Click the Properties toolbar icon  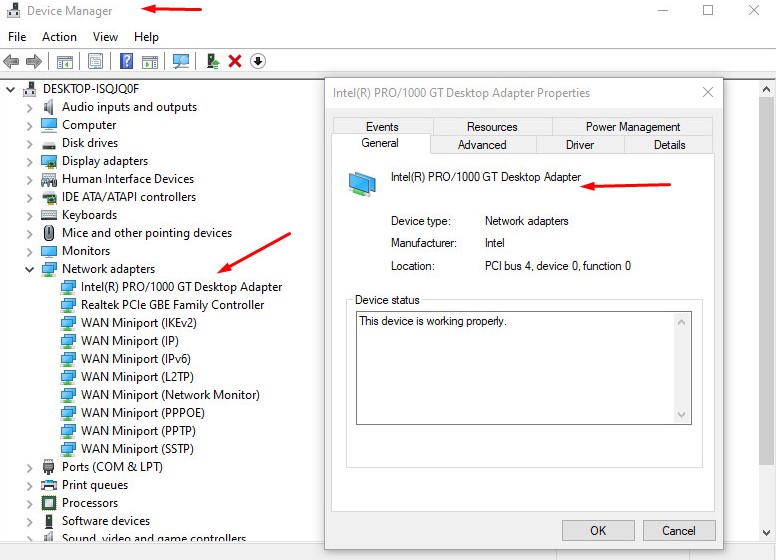(95, 61)
